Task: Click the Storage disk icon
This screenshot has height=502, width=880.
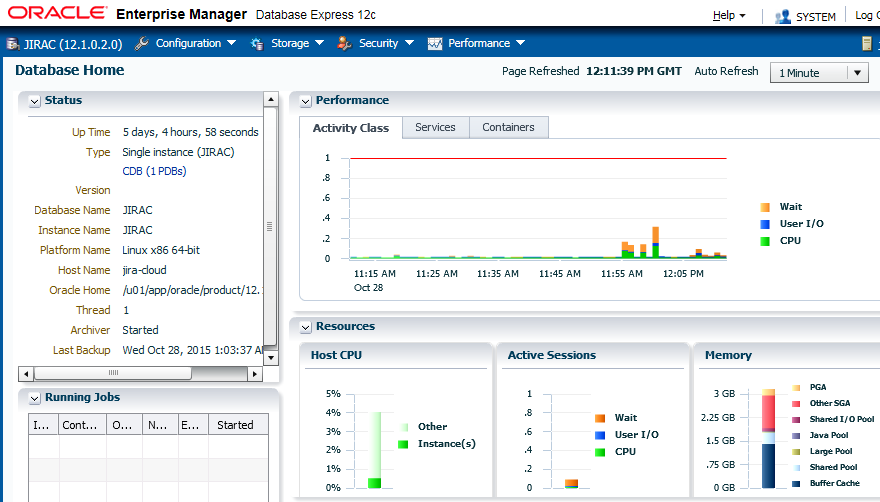Action: 257,44
